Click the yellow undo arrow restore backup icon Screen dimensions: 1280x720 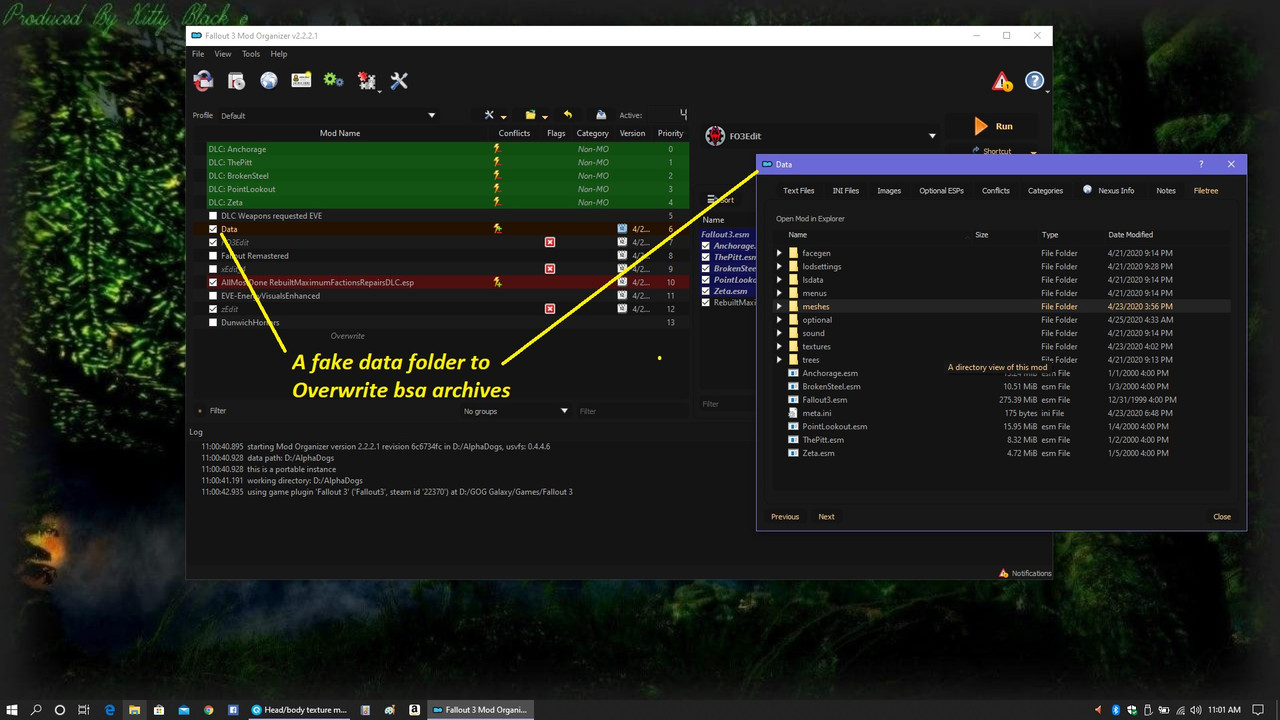pos(568,115)
